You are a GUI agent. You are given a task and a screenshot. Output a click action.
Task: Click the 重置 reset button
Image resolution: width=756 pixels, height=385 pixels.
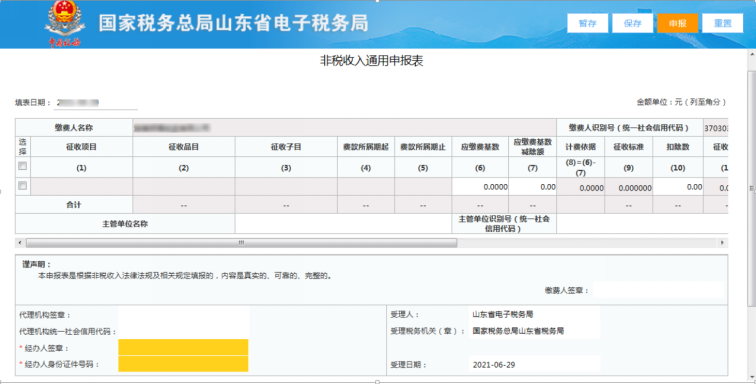(x=722, y=23)
